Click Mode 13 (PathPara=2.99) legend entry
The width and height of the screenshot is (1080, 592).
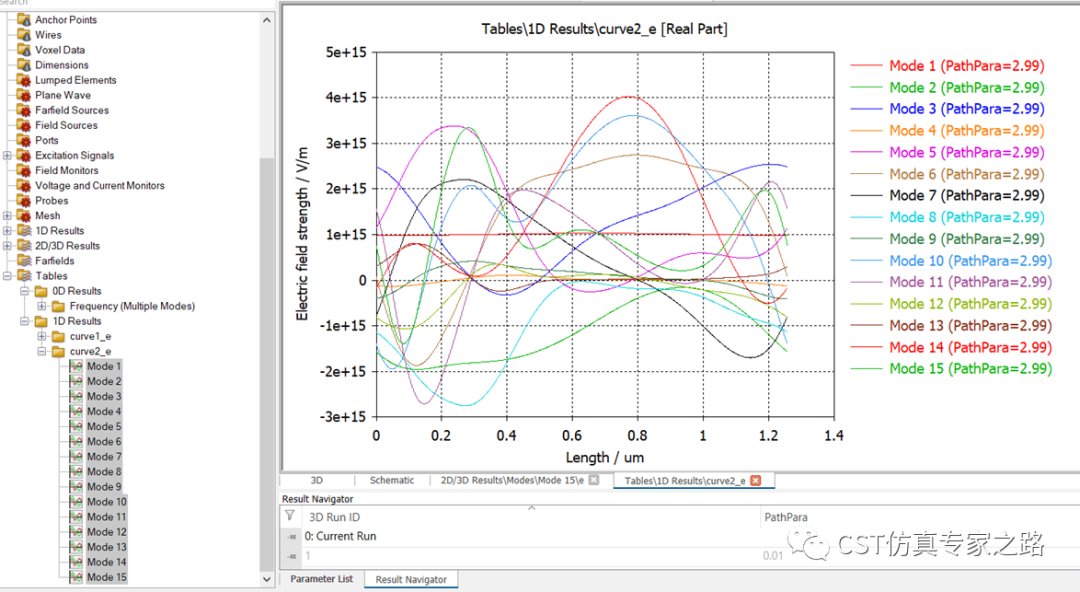pos(970,325)
